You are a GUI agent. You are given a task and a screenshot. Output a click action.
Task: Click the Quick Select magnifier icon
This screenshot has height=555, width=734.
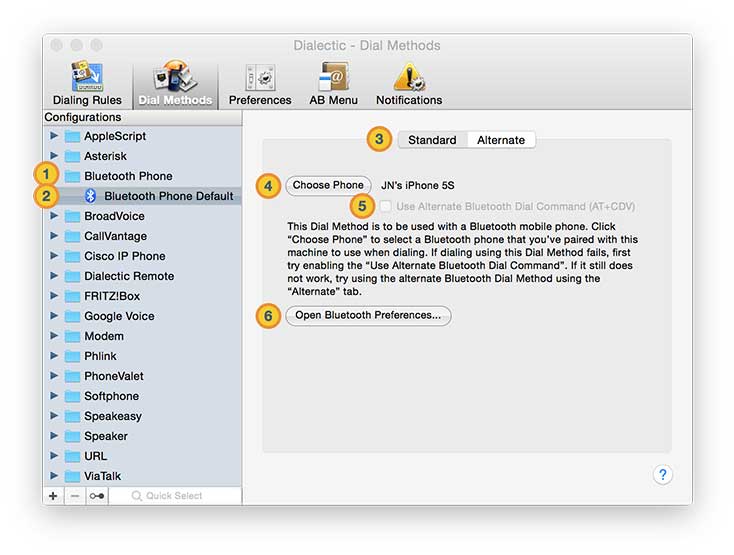[x=136, y=496]
